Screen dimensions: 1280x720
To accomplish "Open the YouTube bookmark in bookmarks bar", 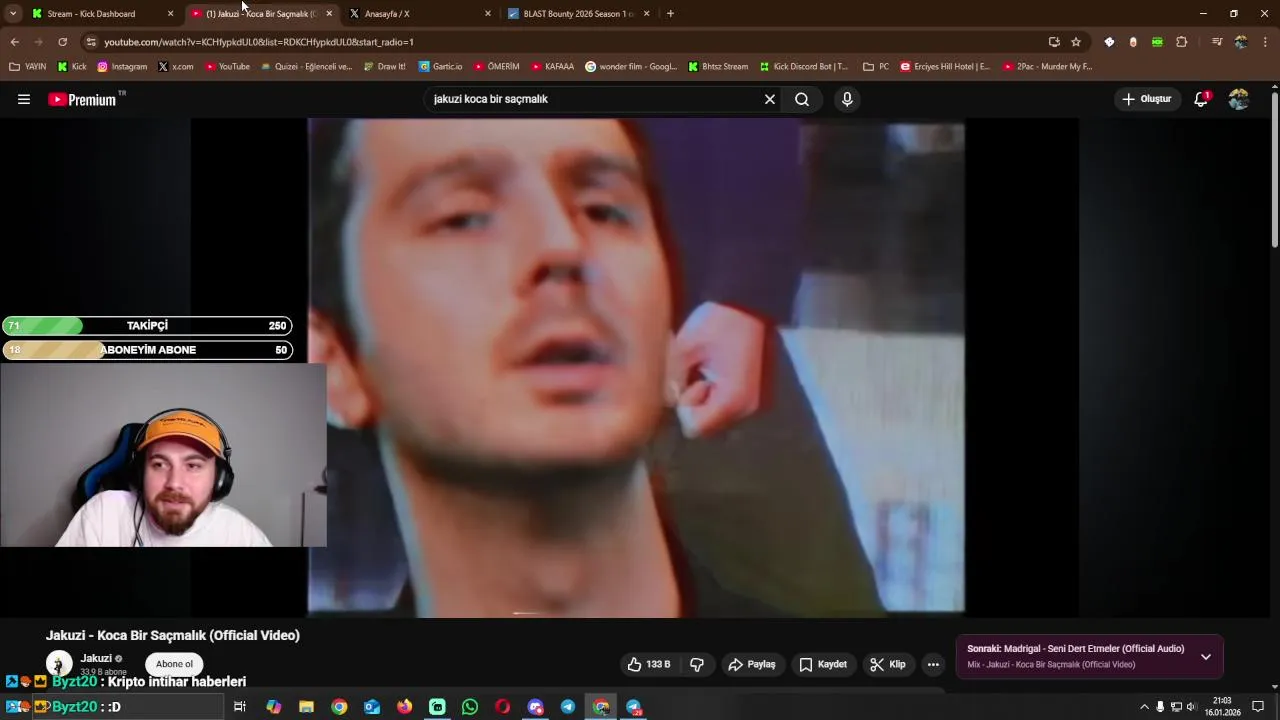I will [227, 67].
